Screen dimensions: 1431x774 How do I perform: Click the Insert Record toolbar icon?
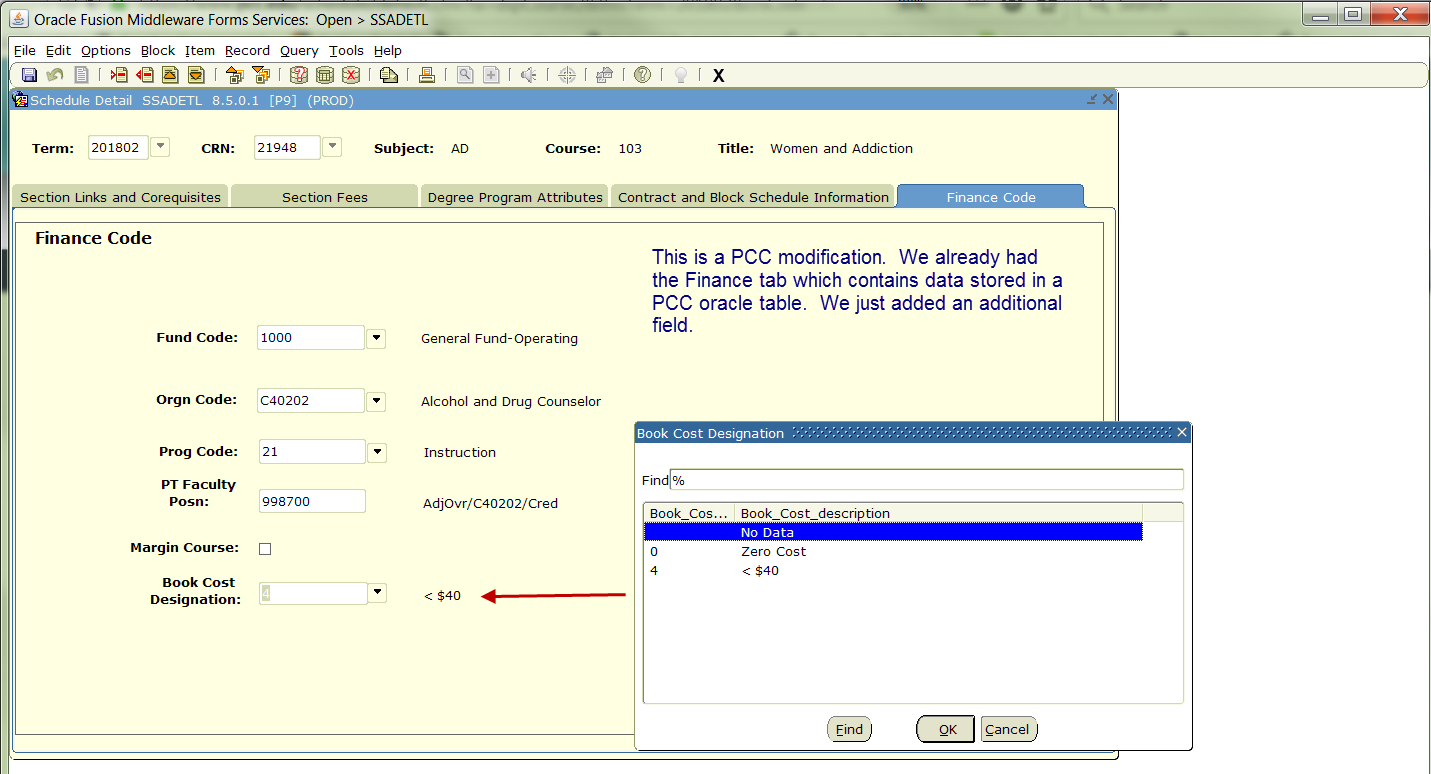120,75
